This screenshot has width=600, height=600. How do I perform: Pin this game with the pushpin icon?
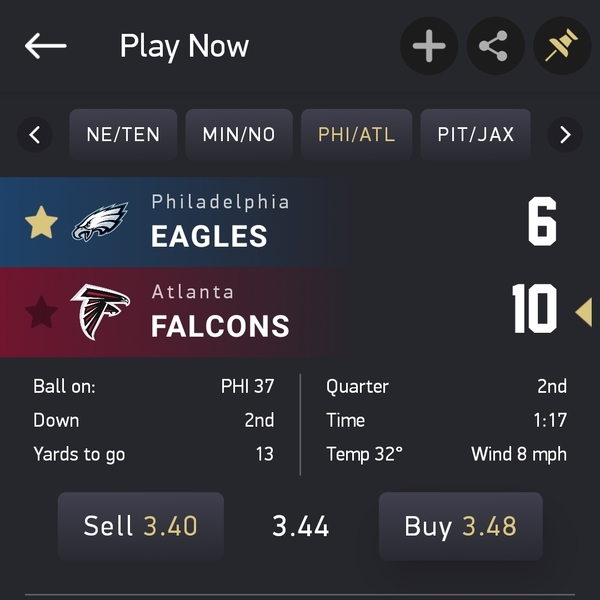[563, 46]
